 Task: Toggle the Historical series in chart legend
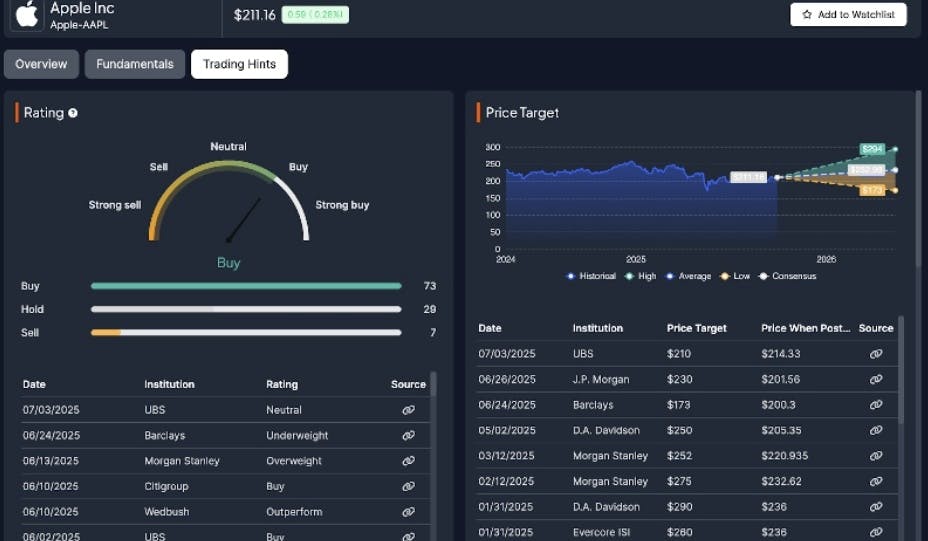(591, 276)
